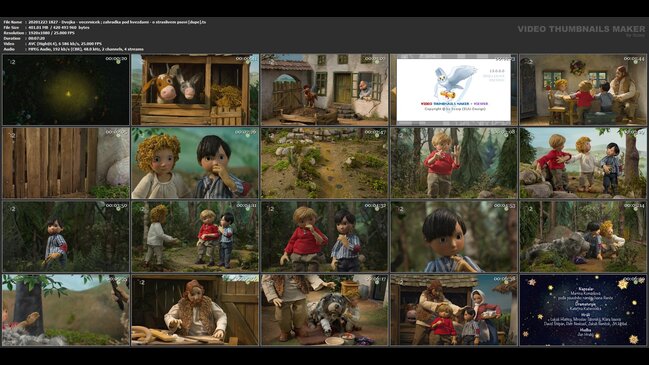Choose the curly-haired girl close-up thumbnail
This screenshot has width=649, height=365.
coord(195,163)
